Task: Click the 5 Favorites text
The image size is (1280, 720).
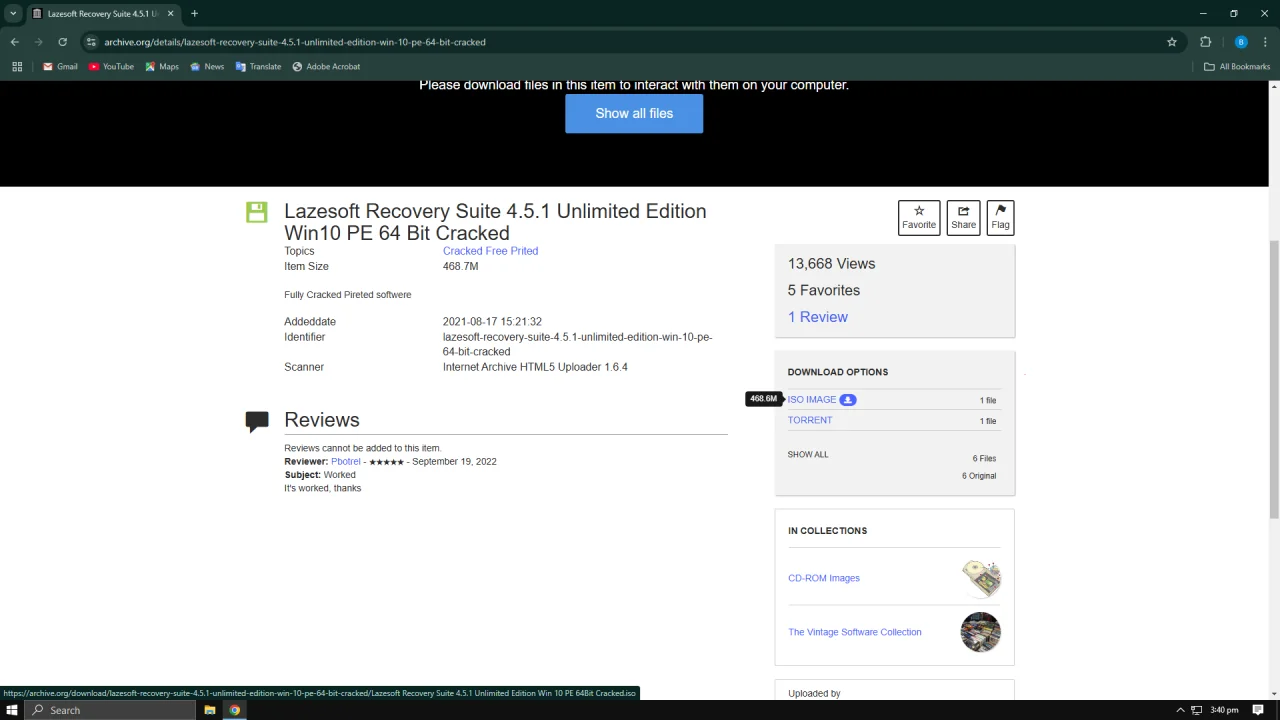Action: (x=824, y=290)
